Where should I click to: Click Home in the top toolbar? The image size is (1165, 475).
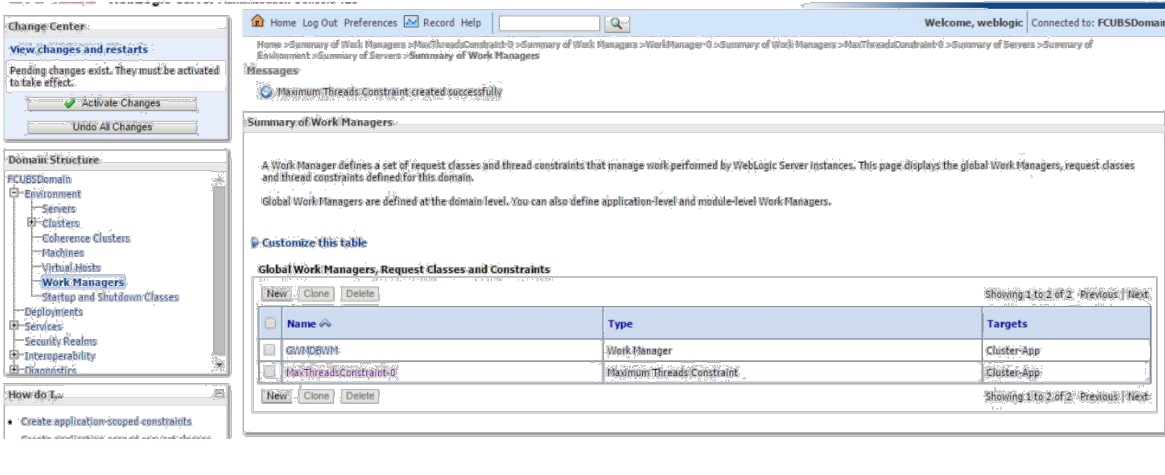(x=283, y=23)
